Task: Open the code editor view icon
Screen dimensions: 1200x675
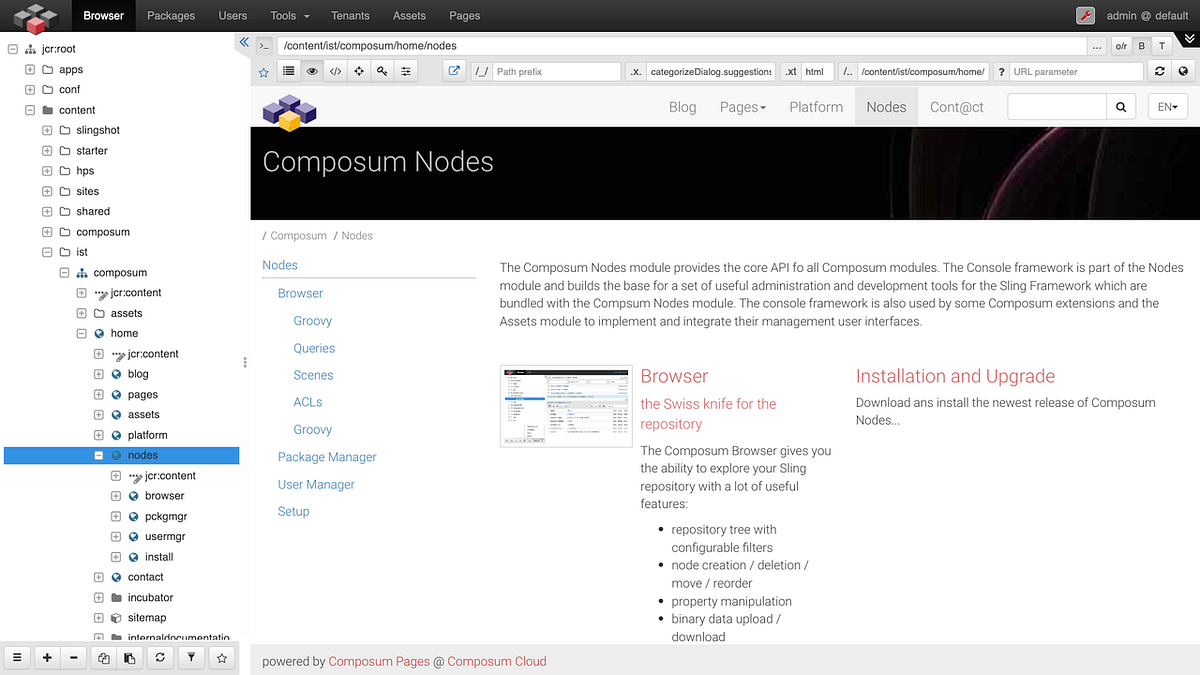Action: [x=335, y=71]
